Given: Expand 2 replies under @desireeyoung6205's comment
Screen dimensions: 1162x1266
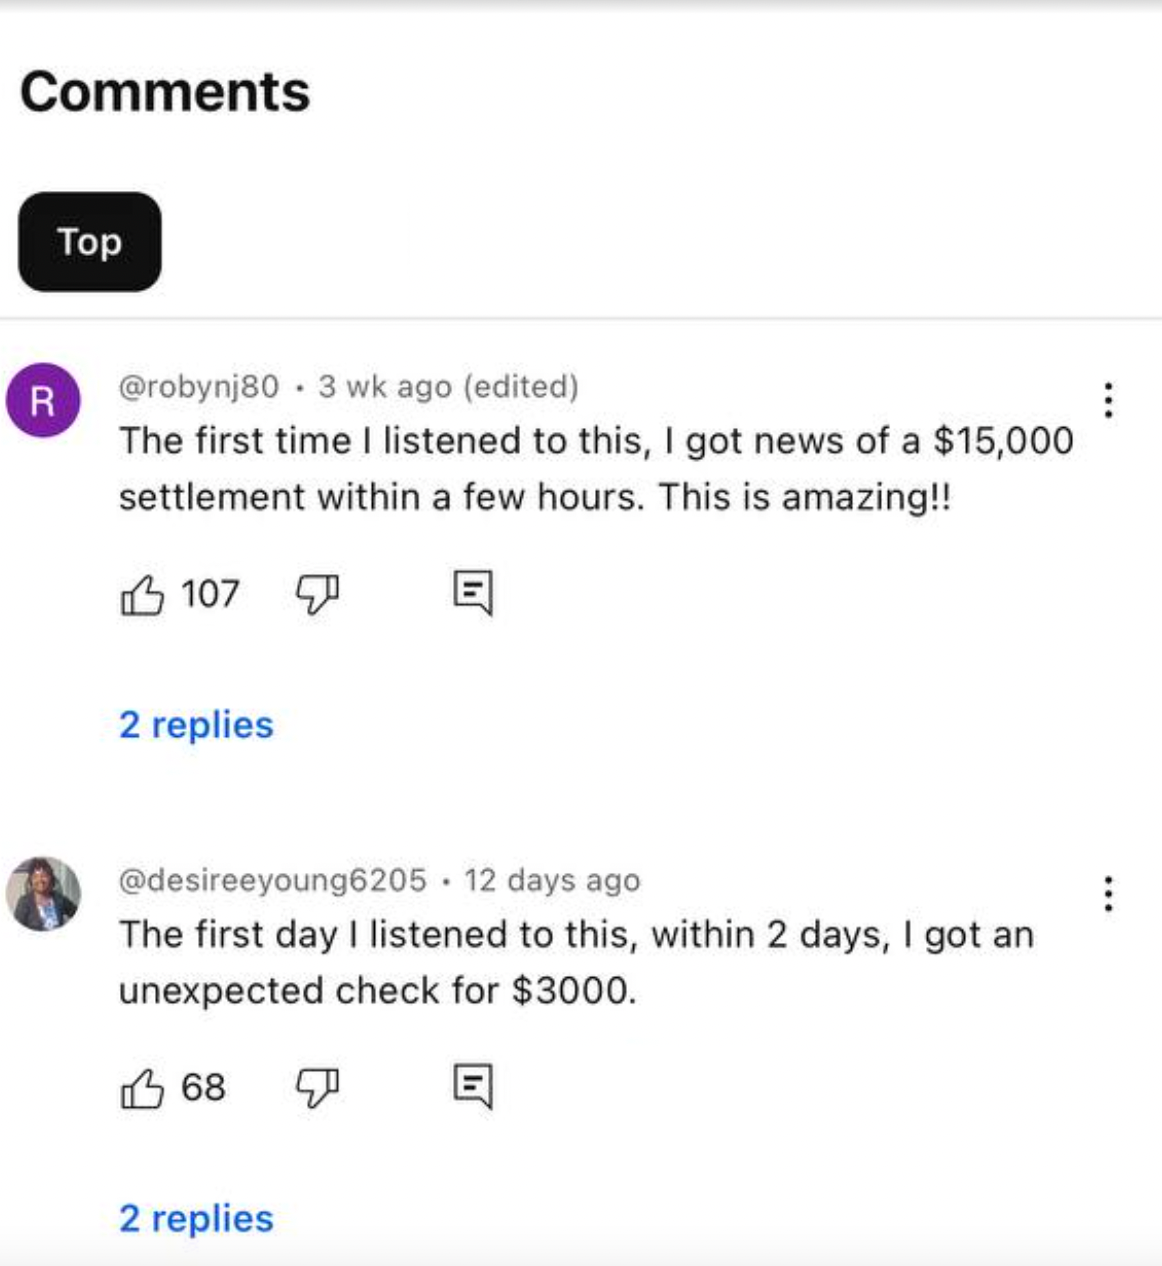Looking at the screenshot, I should (196, 1219).
